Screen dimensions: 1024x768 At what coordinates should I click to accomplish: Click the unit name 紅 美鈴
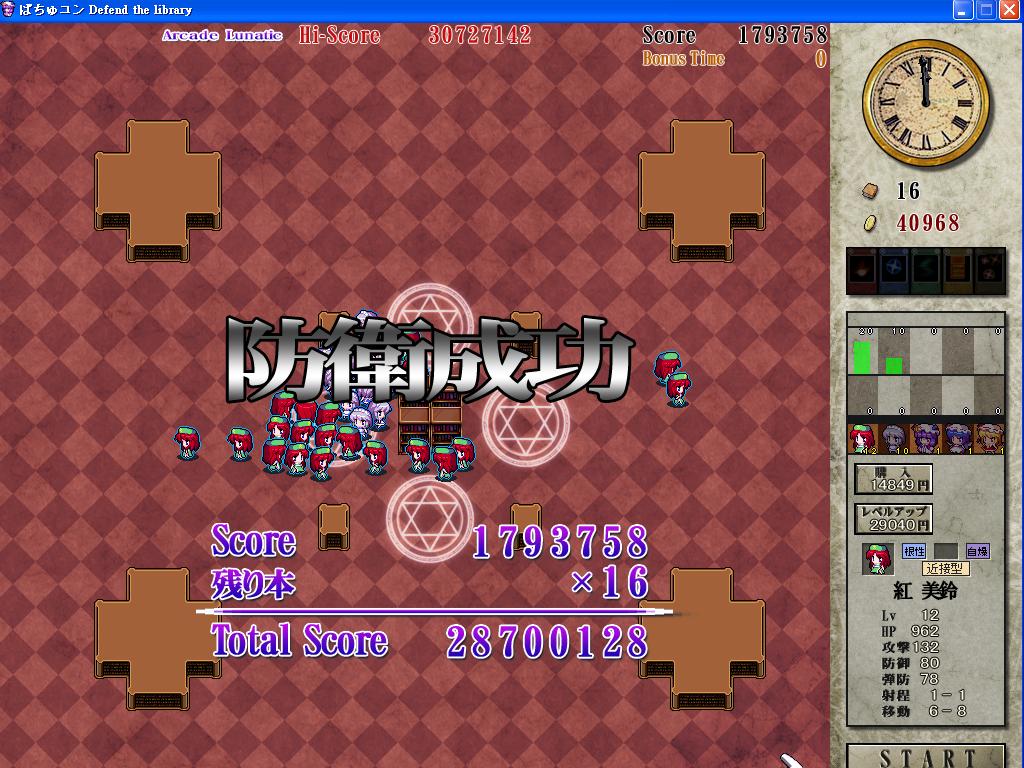pos(925,591)
